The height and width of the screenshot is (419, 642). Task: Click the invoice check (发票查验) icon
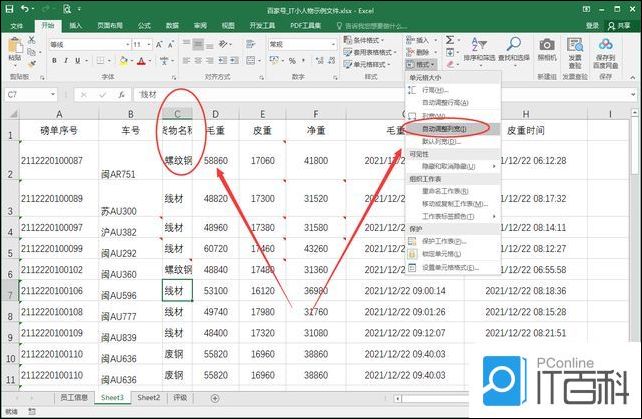pyautogui.click(x=575, y=45)
